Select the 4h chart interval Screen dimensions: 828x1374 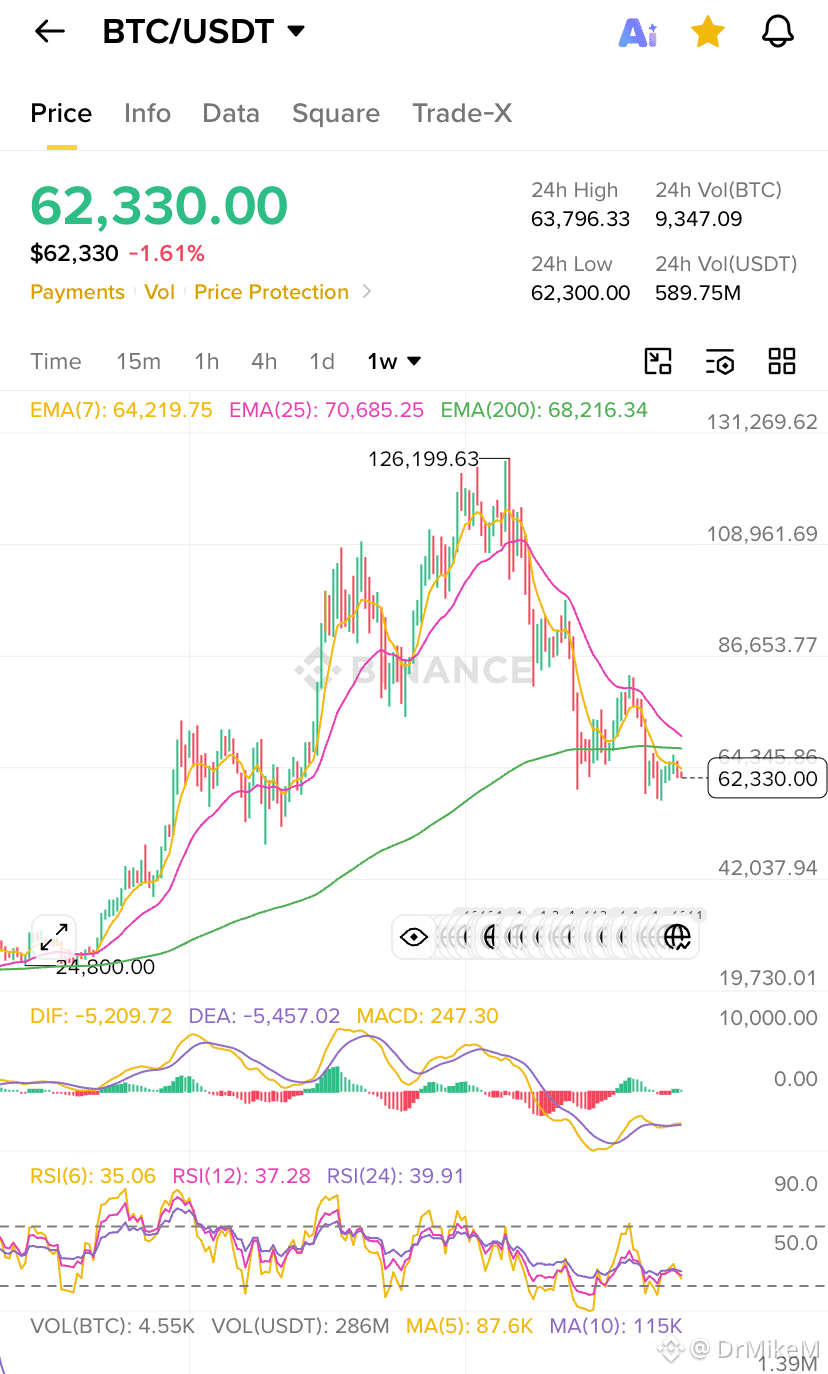click(x=264, y=362)
